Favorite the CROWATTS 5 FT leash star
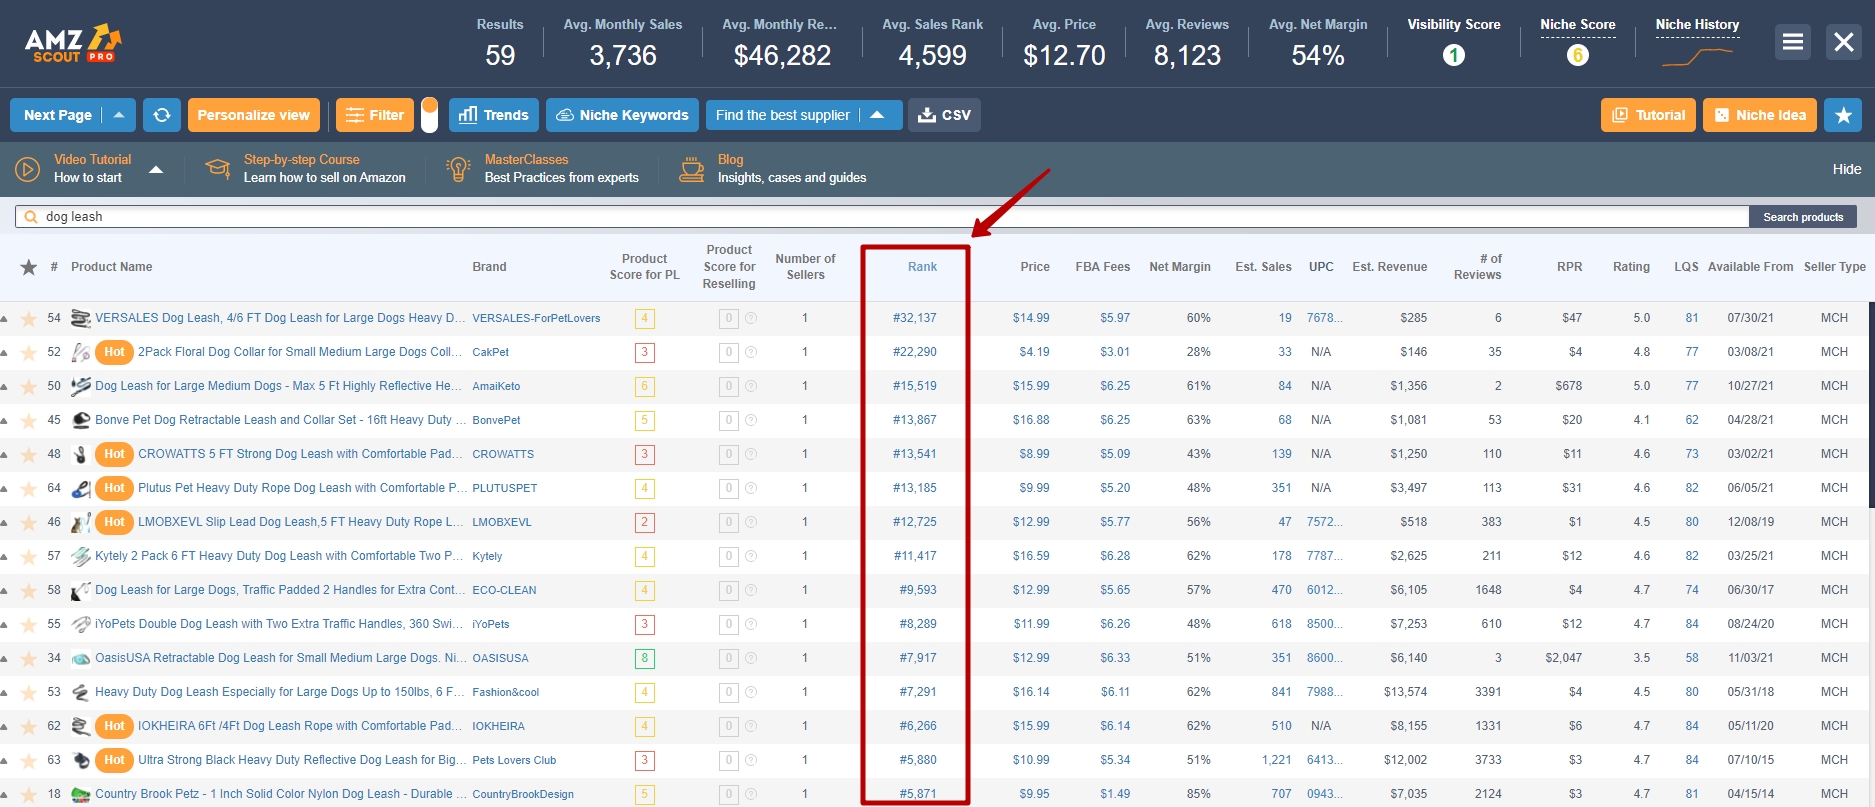Screen dimensions: 1875x807 [29, 455]
